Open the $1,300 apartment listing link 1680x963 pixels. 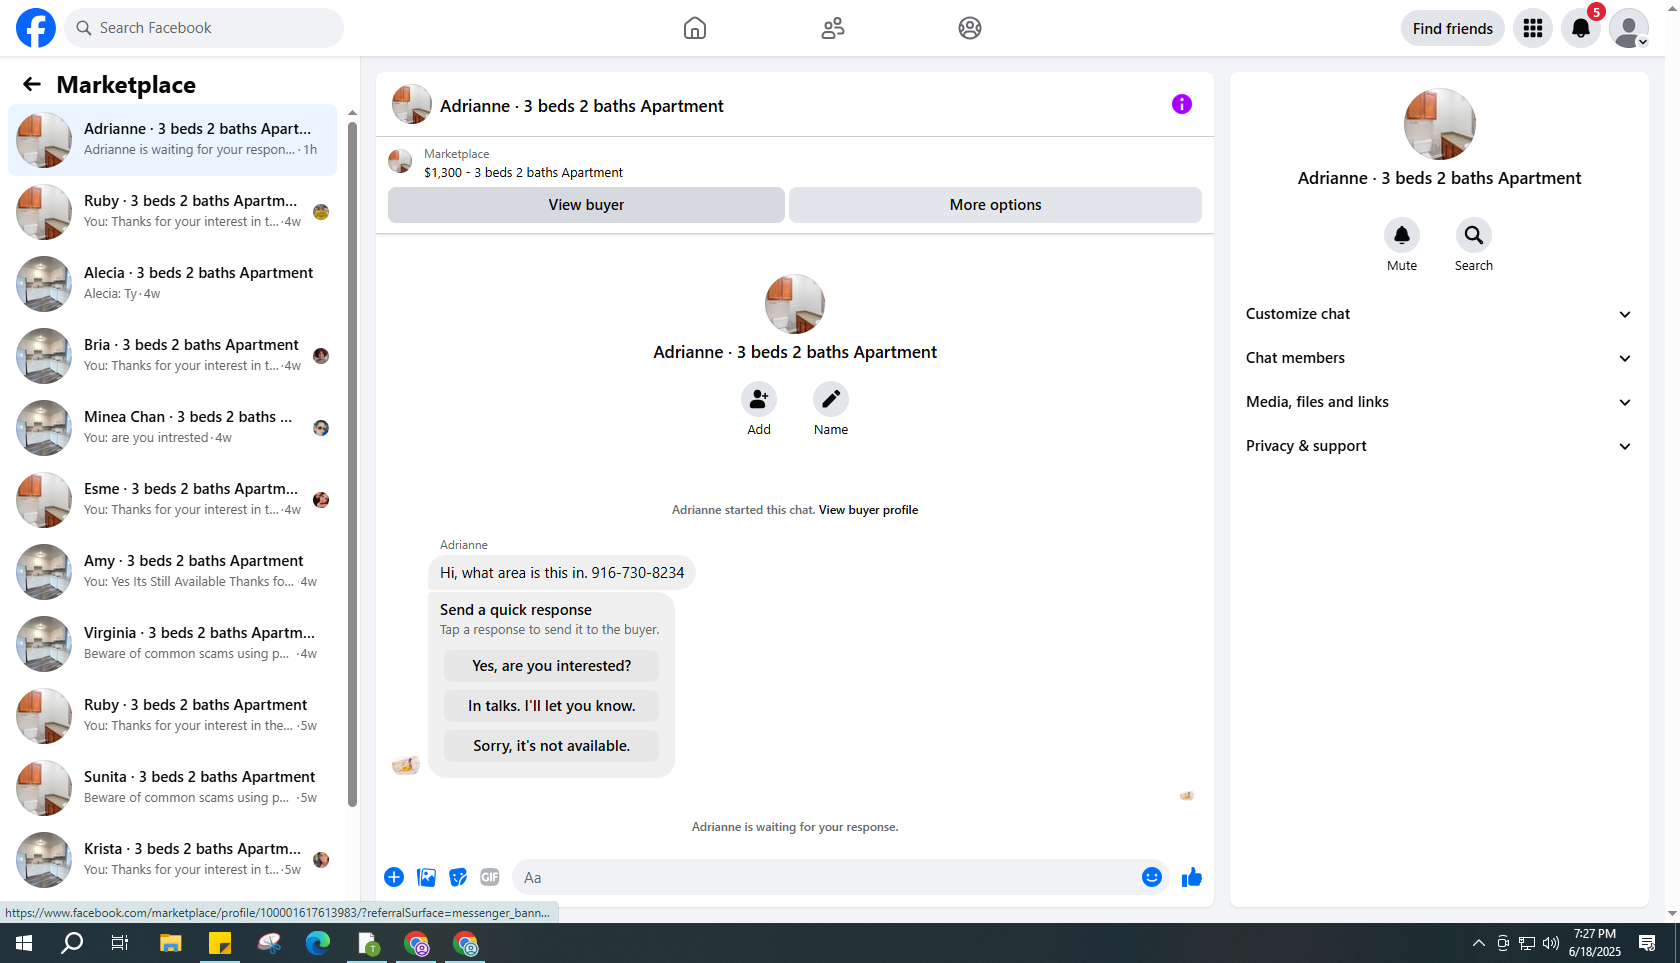click(523, 173)
